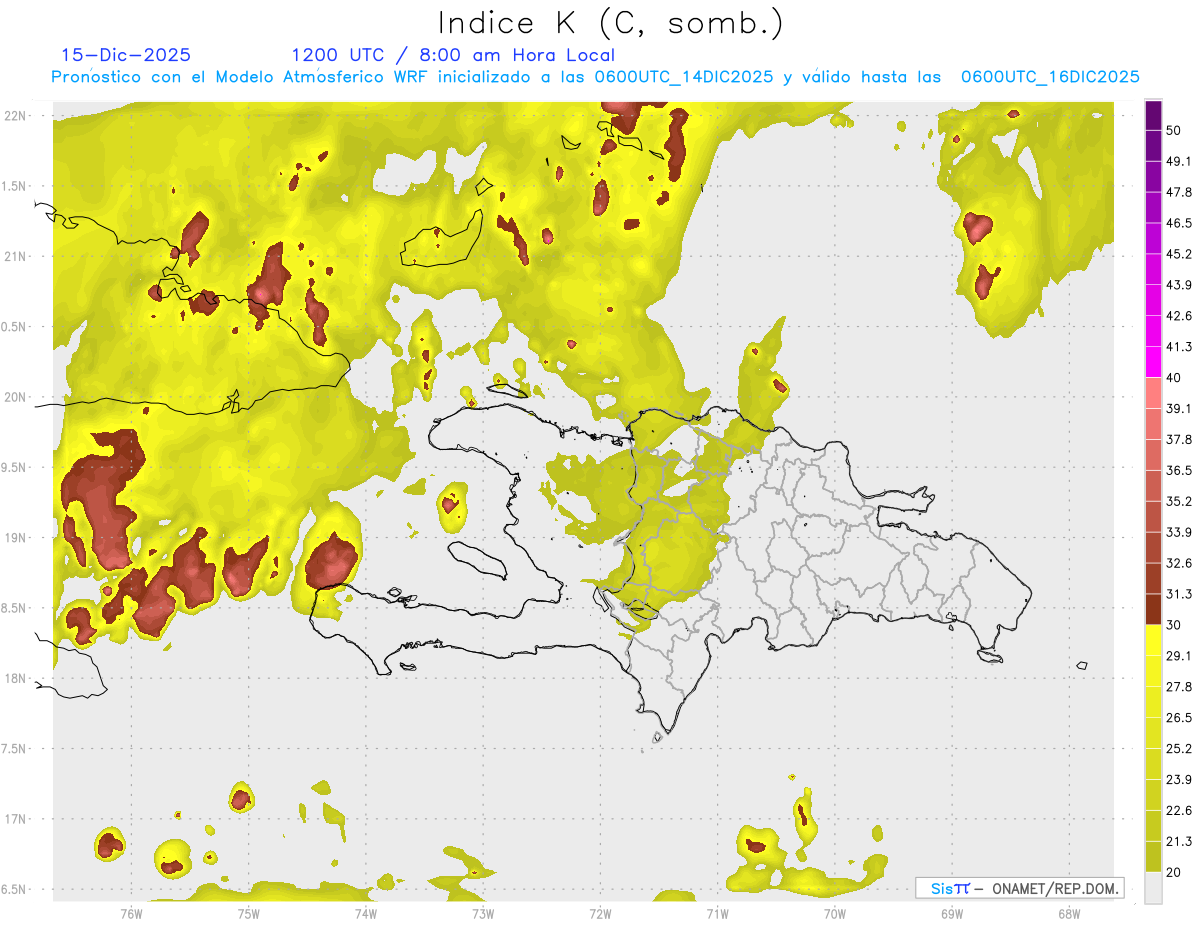Screen dimensions: 1200x927
Task: Click the 18N latitude label
Action: [16, 678]
